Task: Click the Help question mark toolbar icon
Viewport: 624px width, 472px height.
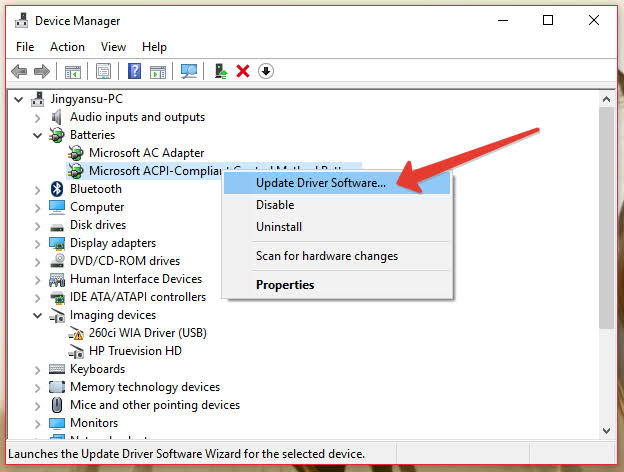Action: 134,71
